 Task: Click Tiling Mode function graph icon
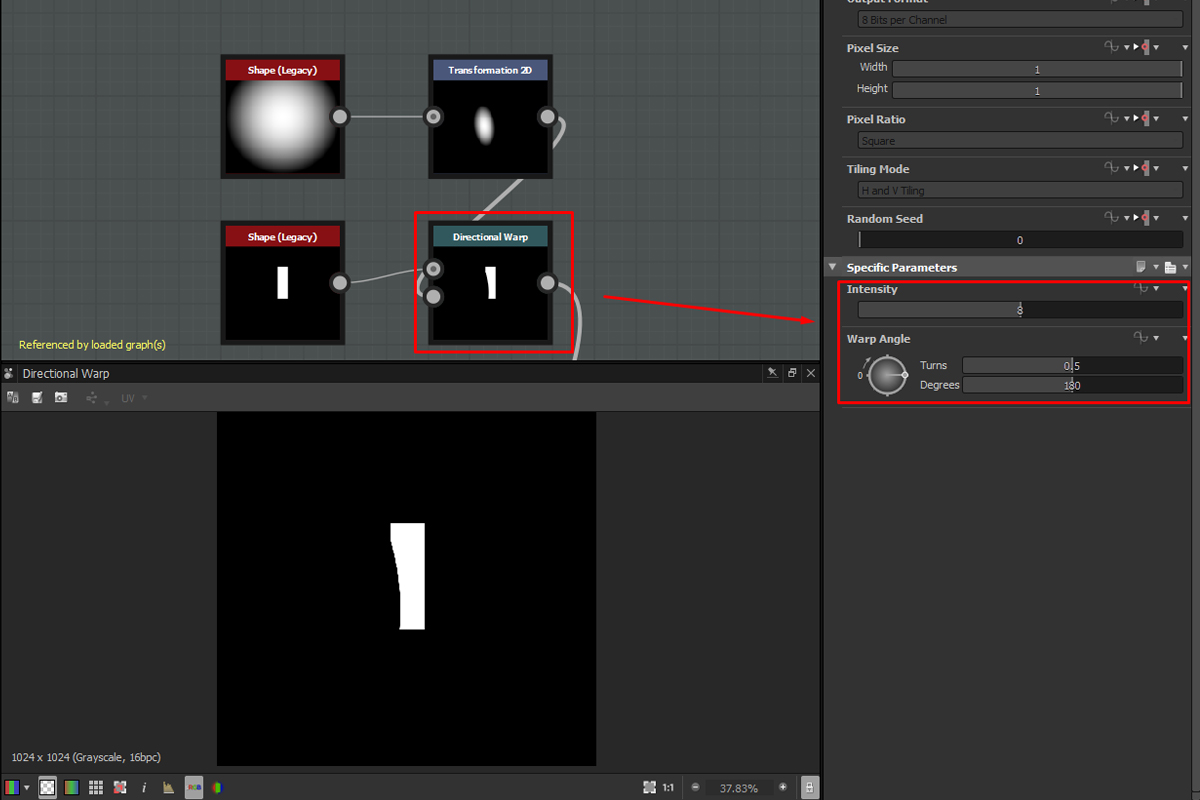1111,168
